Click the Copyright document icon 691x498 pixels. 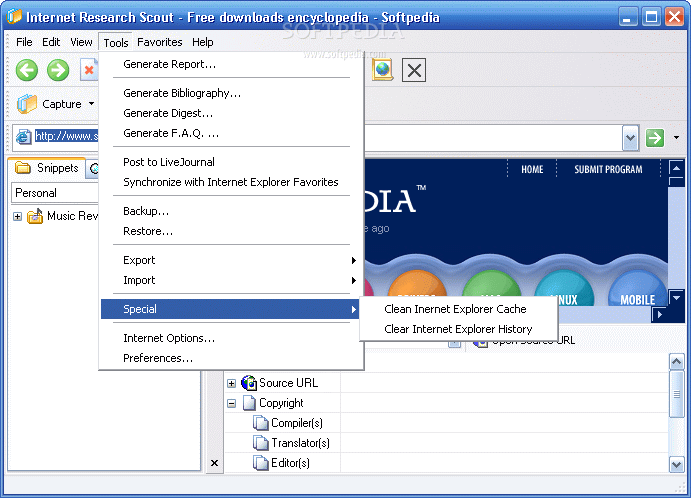(x=249, y=403)
